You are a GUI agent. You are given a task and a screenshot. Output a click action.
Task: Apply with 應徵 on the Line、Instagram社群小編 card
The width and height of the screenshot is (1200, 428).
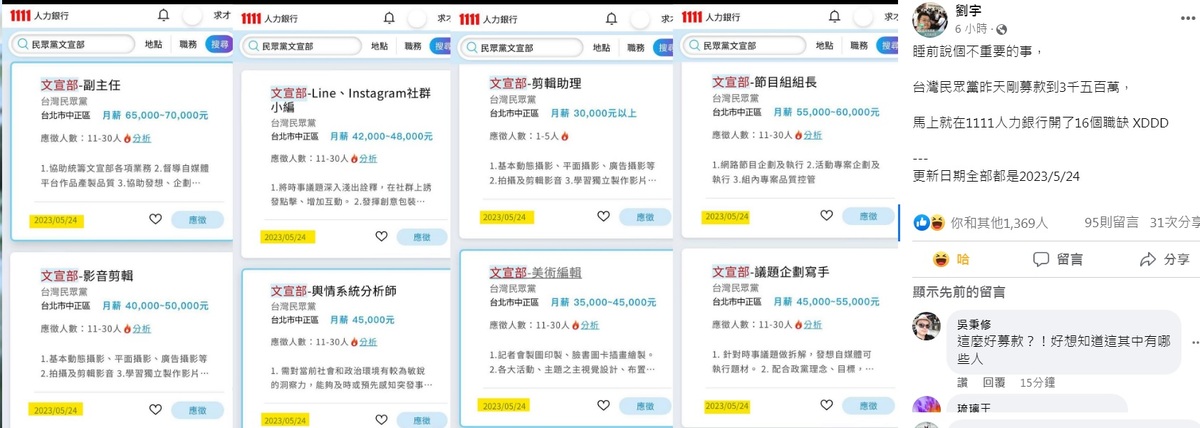point(422,237)
